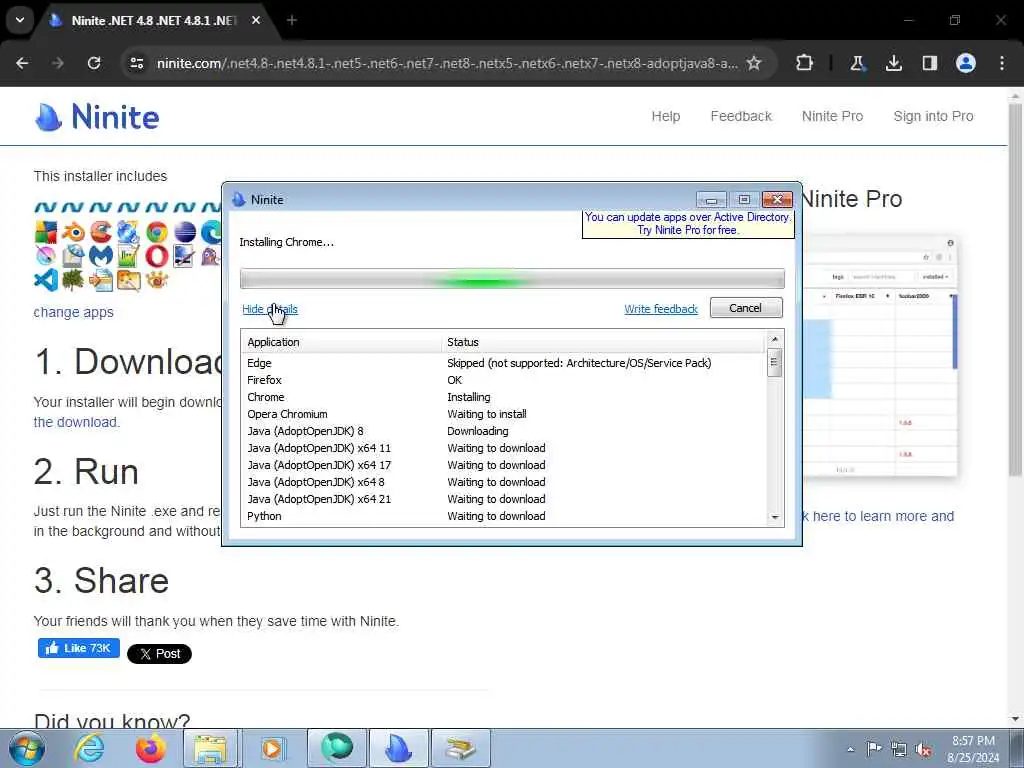The width and height of the screenshot is (1024, 768).
Task: Open Sign into Pro link
Action: click(x=933, y=116)
